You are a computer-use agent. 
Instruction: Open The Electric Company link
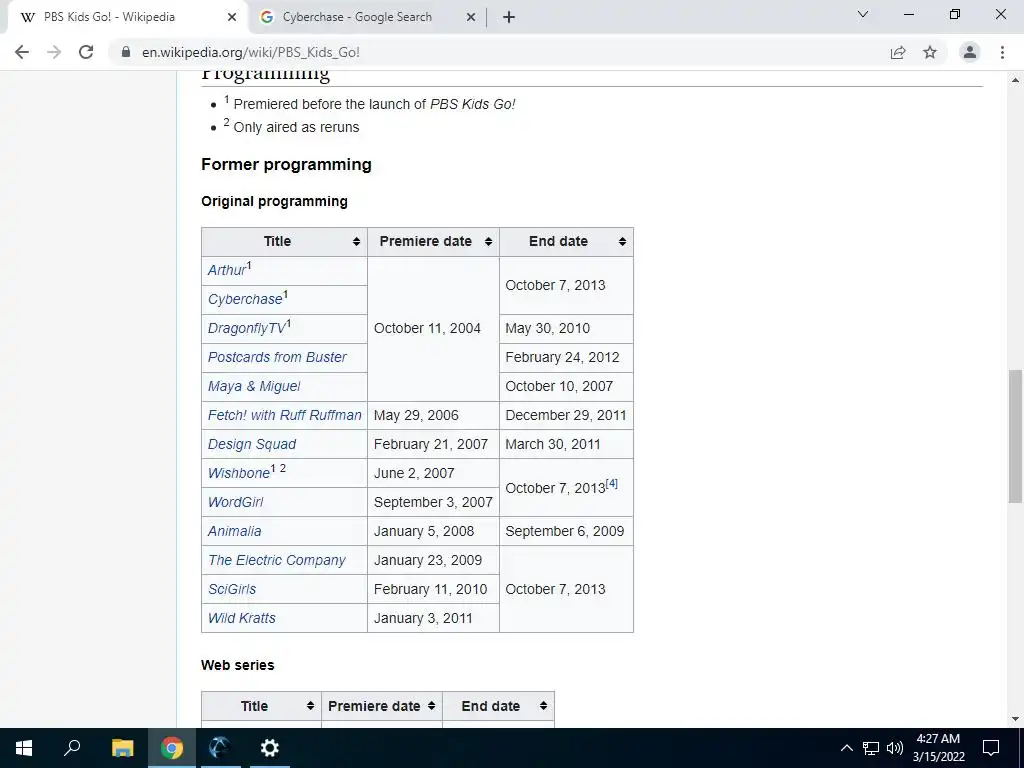pyautogui.click(x=276, y=560)
